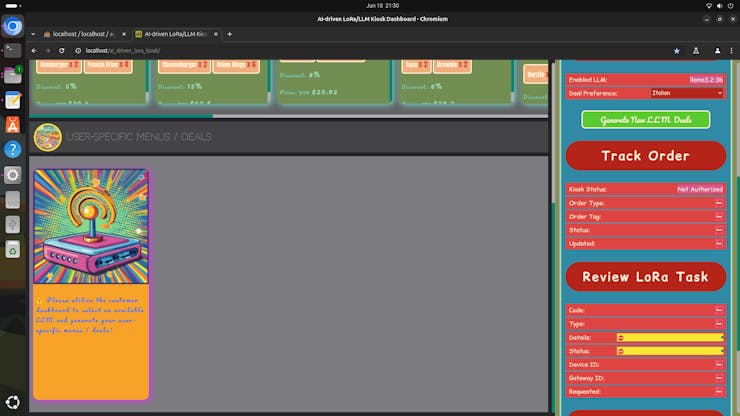Click the Cheeseburger x 2 item tag
The width and height of the screenshot is (740, 416).
(184, 65)
